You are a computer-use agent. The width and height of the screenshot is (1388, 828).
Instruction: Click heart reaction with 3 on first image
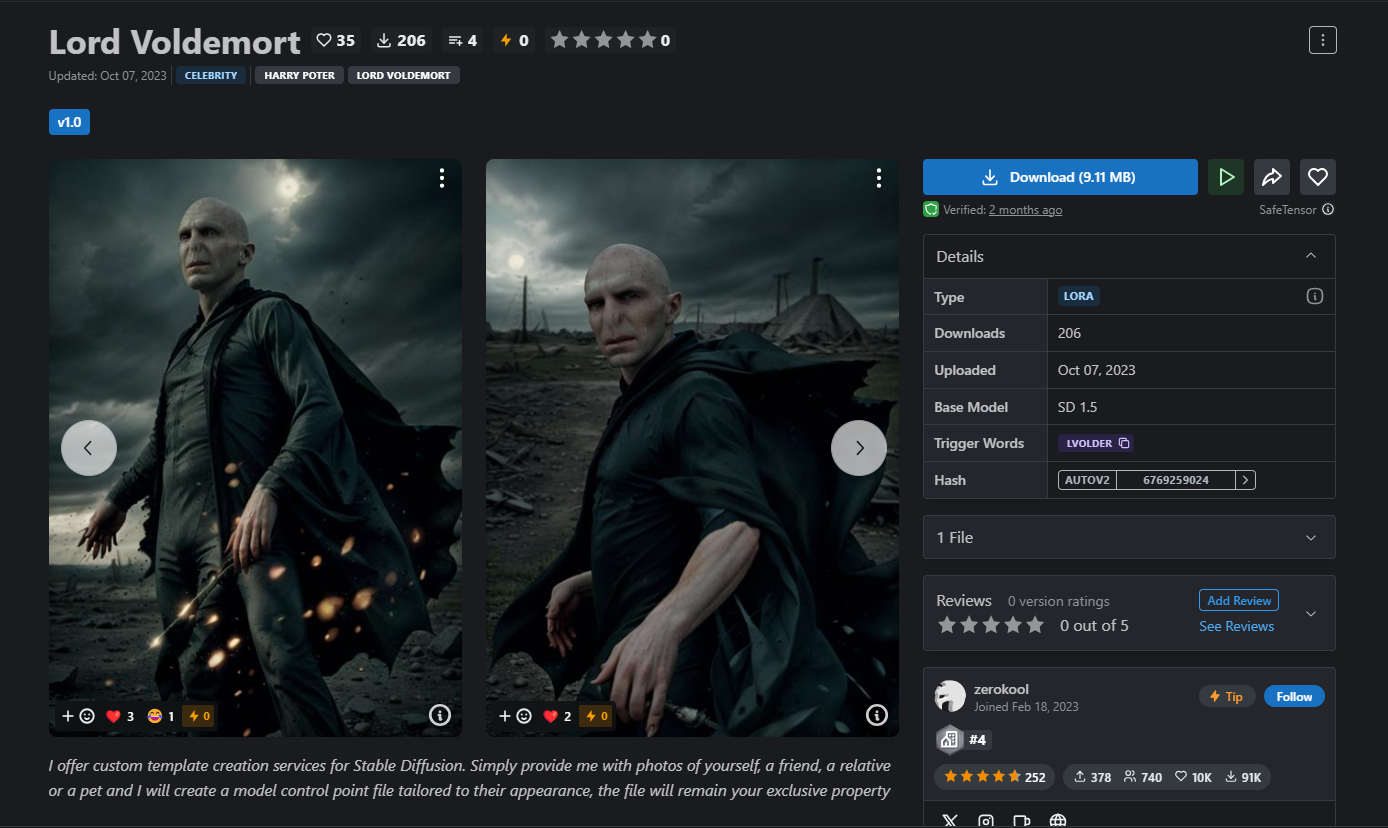(120, 716)
